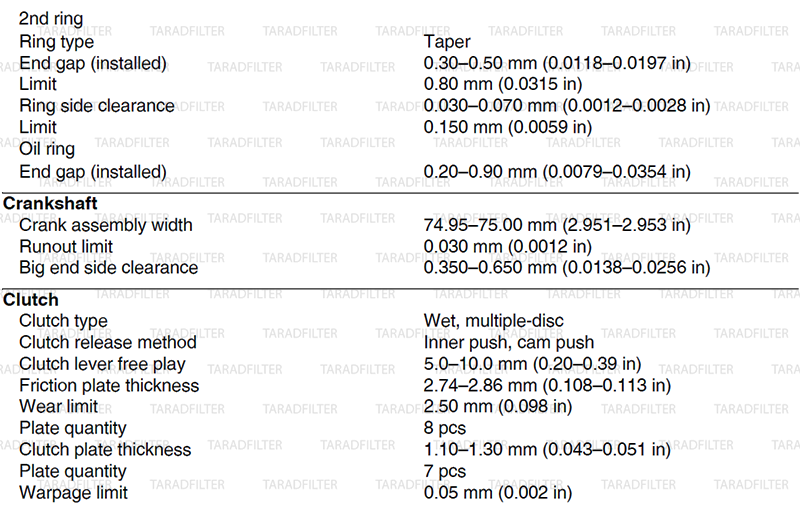
Task: Select the Clutch release method label
Action: coord(108,342)
